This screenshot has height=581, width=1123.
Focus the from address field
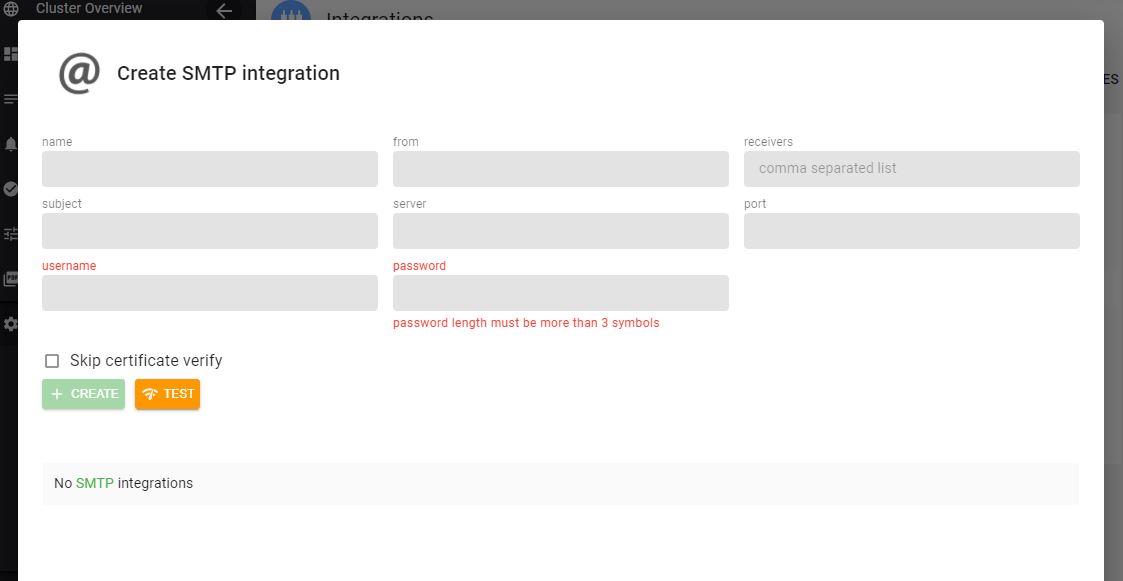[x=560, y=169]
